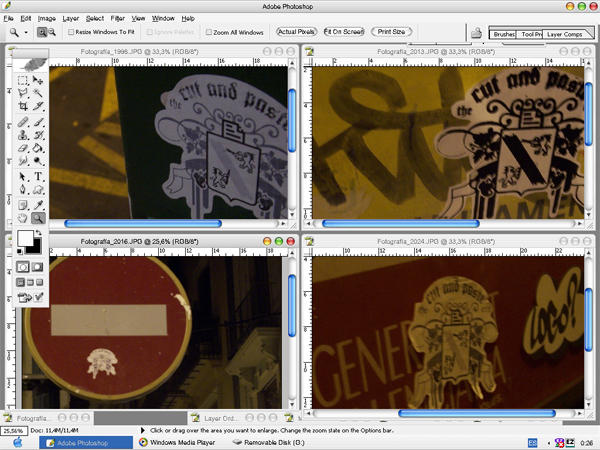Choose Full Screen with Menu Bar mode

[x=30, y=283]
